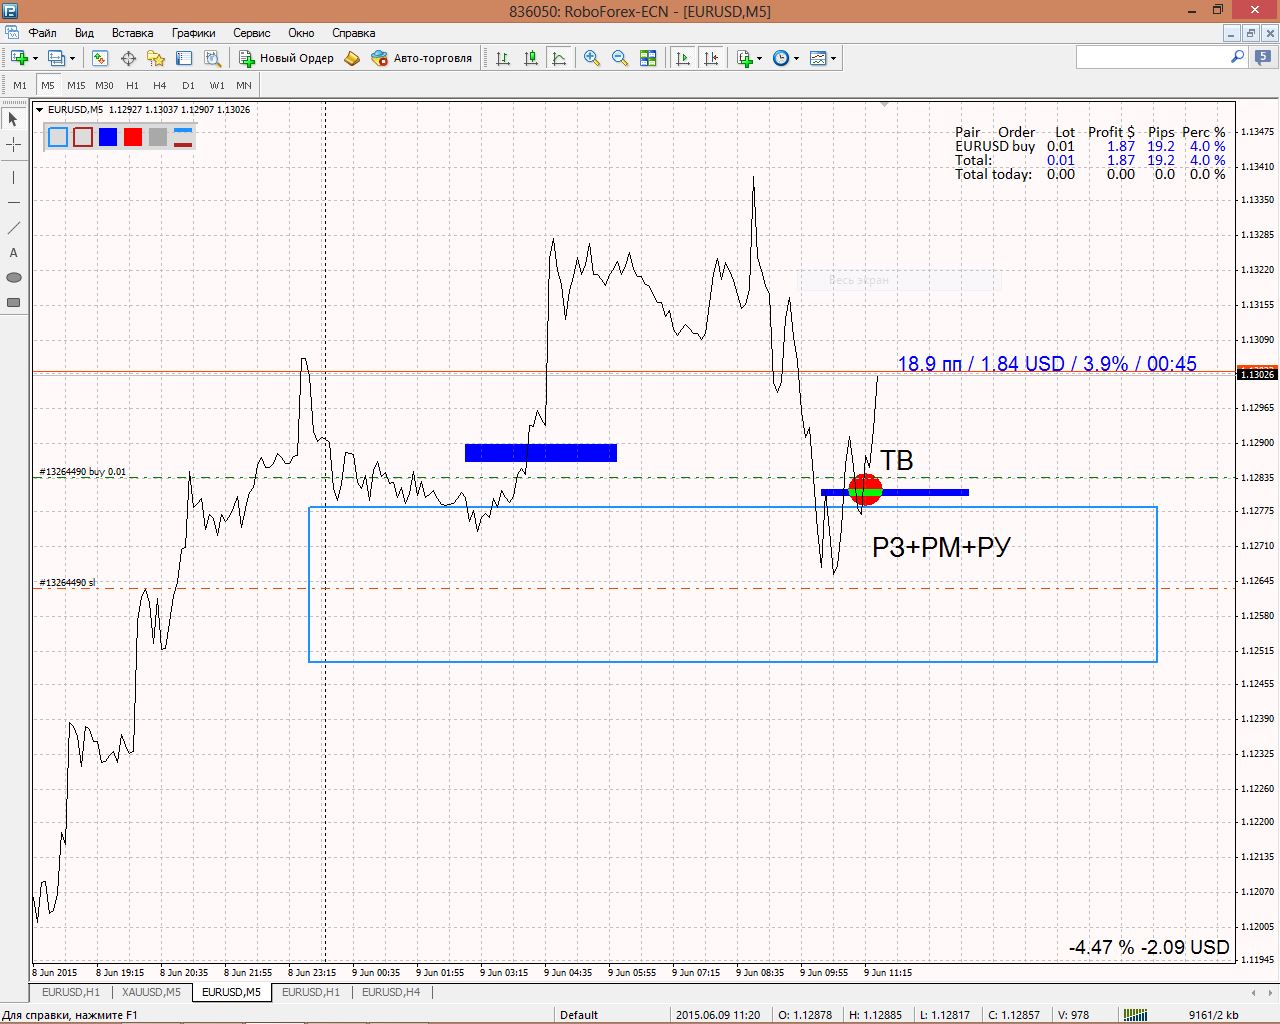Viewport: 1280px width, 1024px height.
Task: Click the solid red color swatch on chart
Action: click(x=133, y=137)
